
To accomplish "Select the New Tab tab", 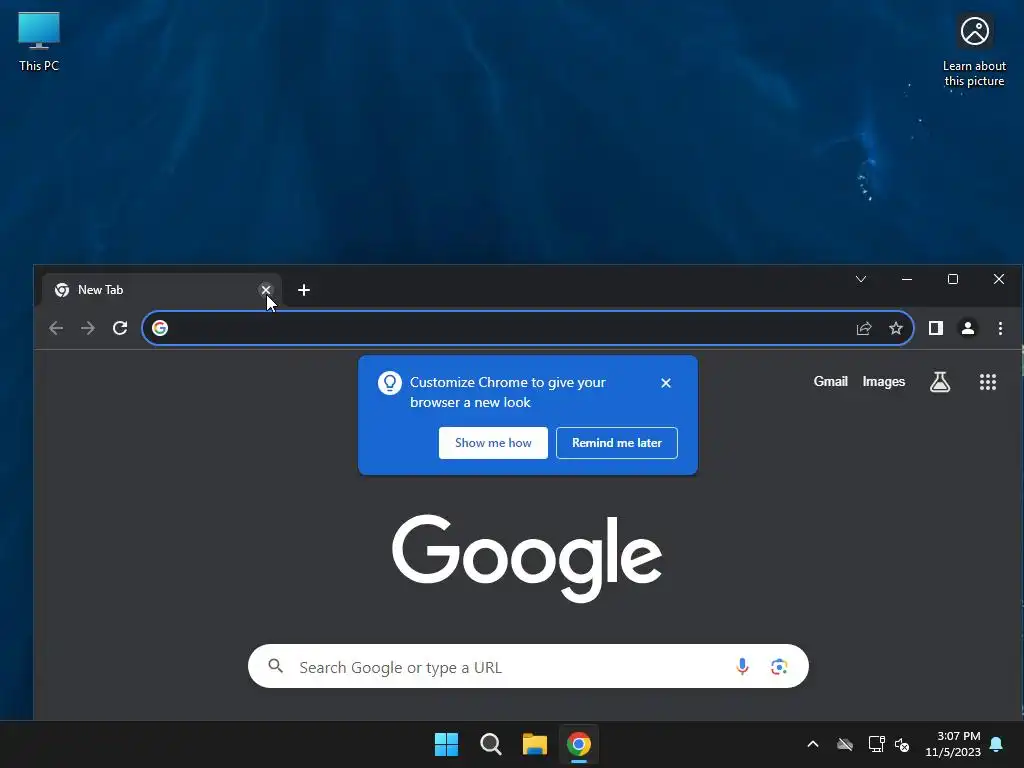I will (161, 289).
